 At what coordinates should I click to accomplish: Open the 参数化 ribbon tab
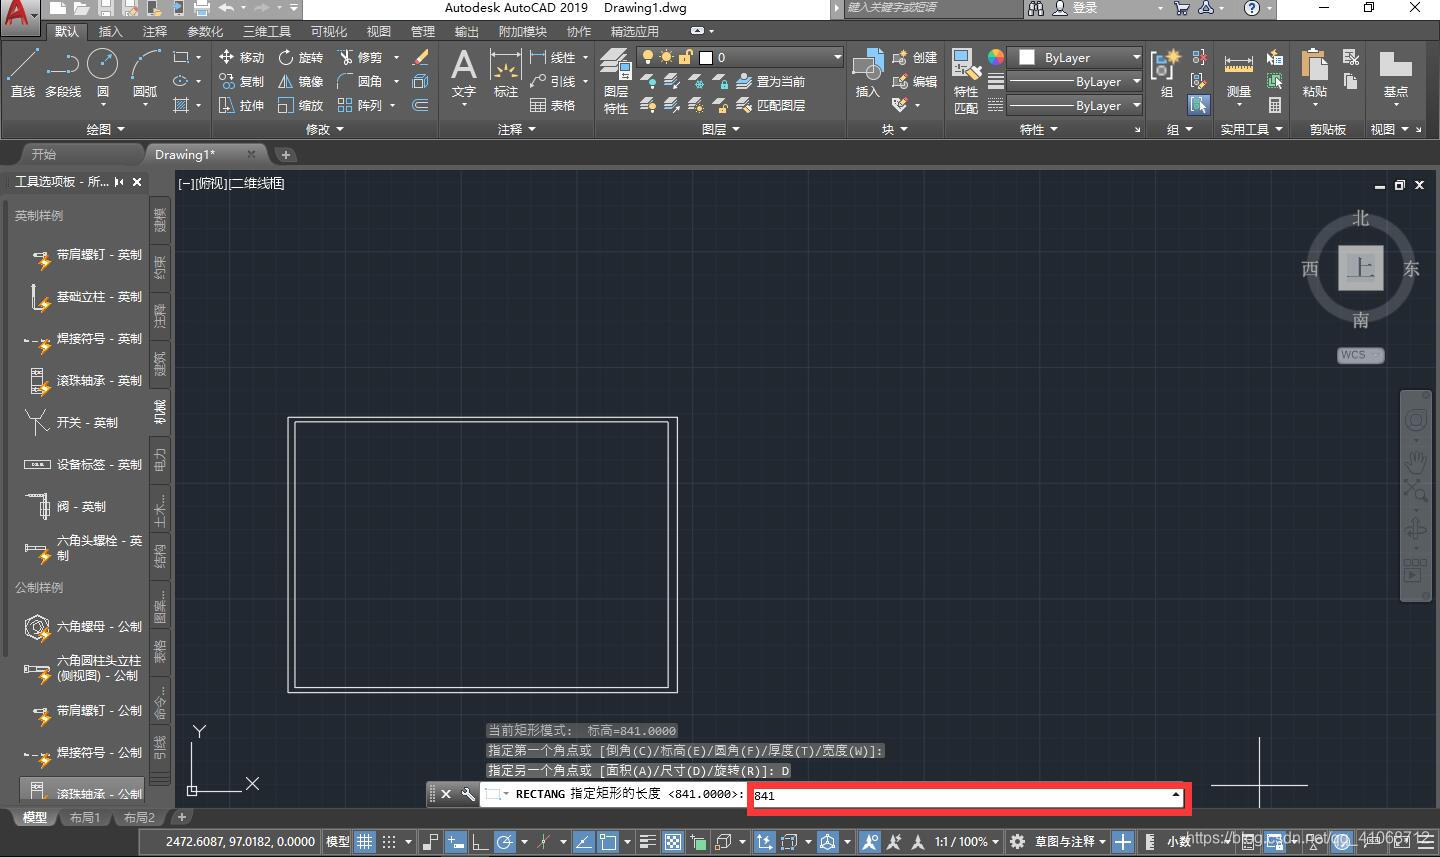pyautogui.click(x=205, y=31)
